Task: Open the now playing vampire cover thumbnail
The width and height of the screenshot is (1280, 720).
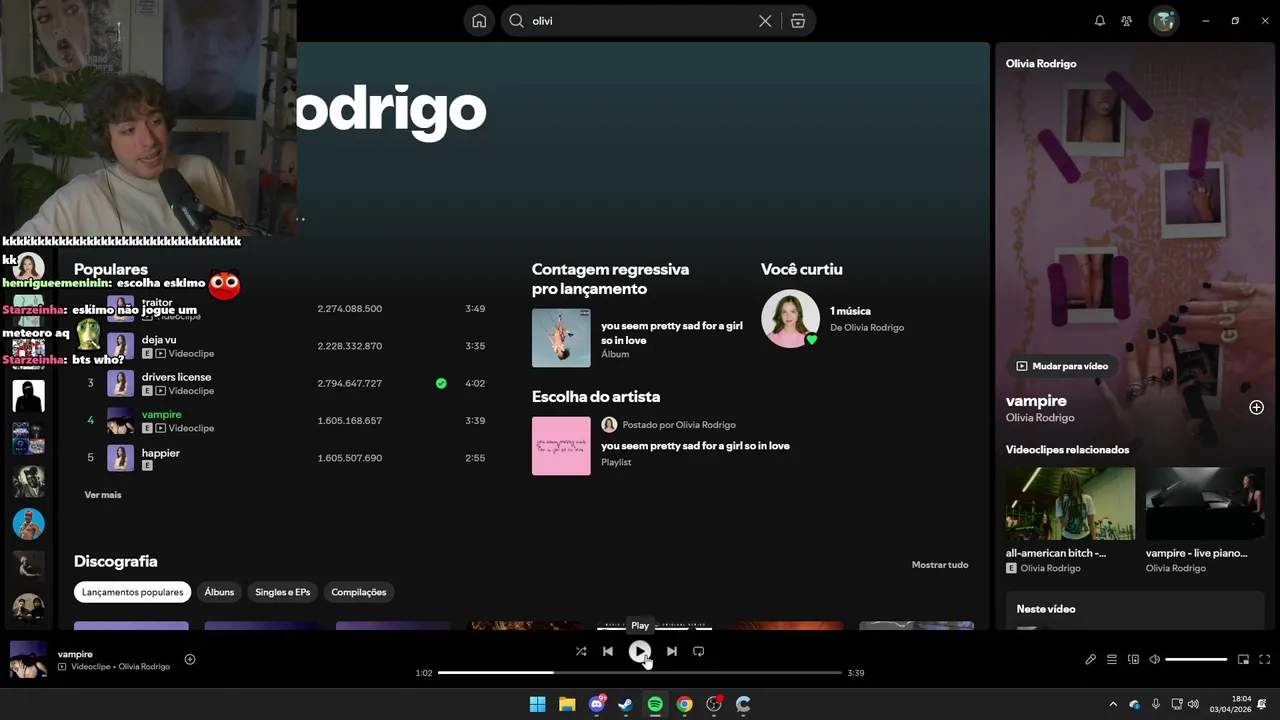Action: pyautogui.click(x=28, y=660)
